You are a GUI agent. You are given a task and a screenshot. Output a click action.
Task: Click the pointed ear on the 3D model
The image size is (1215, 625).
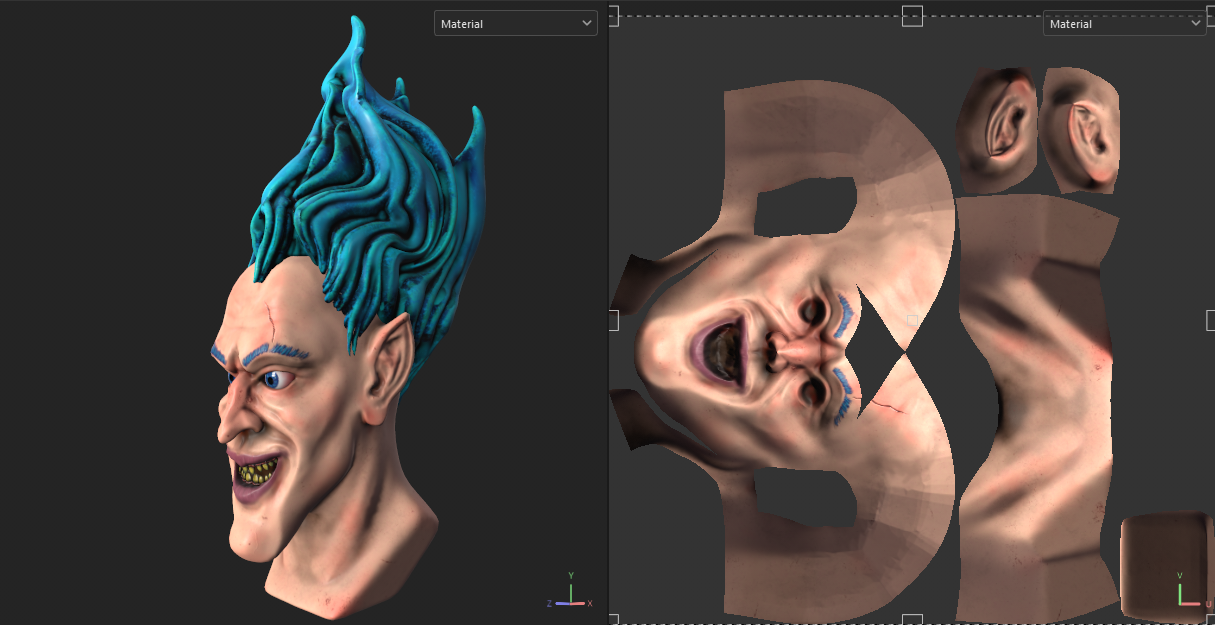click(x=388, y=365)
